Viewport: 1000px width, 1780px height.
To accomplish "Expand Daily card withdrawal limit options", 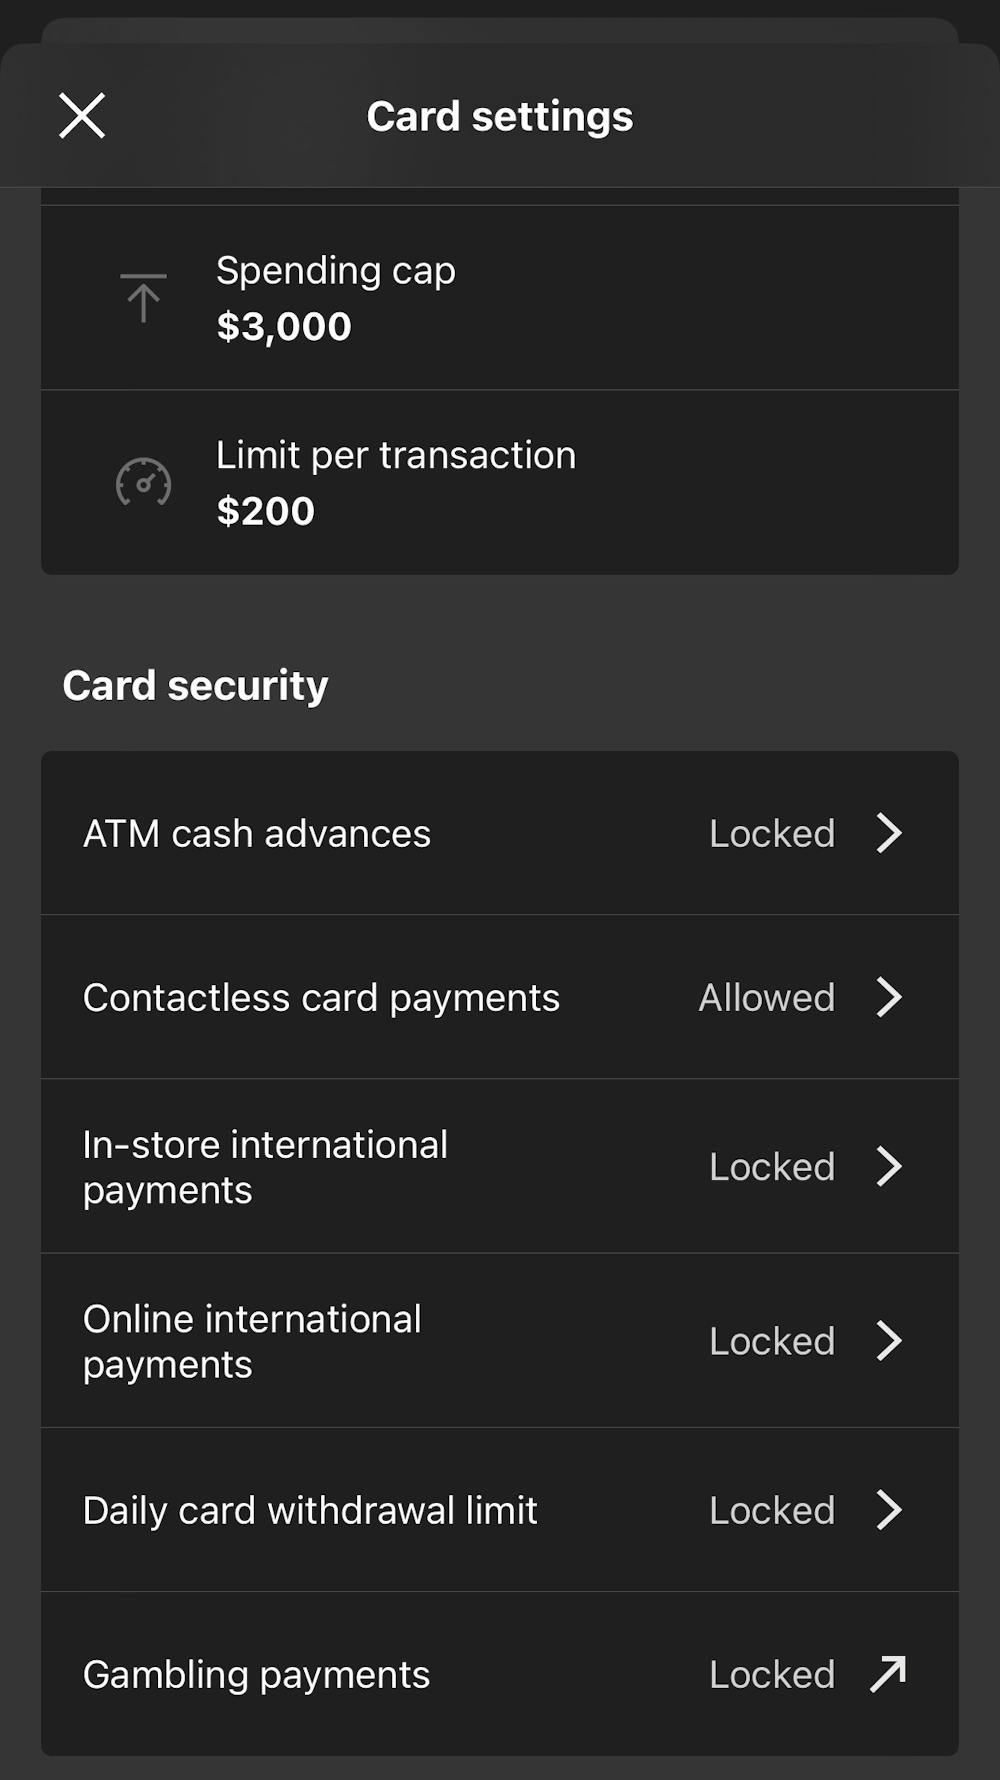I will coord(500,1510).
